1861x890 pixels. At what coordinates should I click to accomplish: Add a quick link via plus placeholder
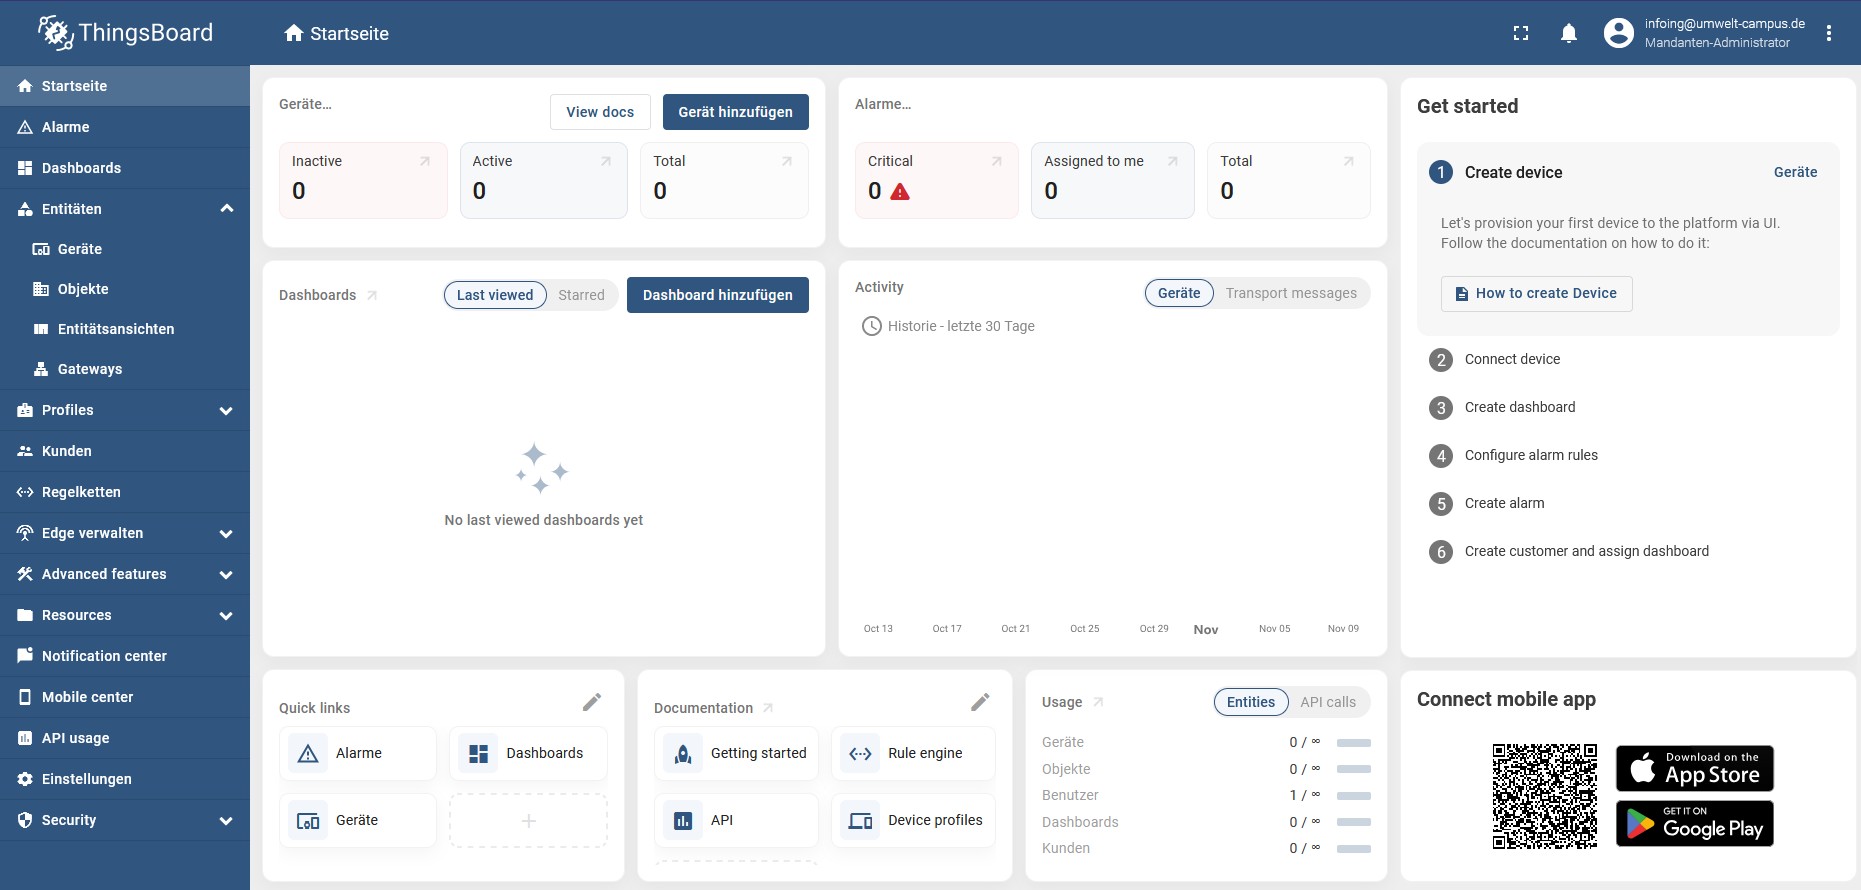point(528,821)
